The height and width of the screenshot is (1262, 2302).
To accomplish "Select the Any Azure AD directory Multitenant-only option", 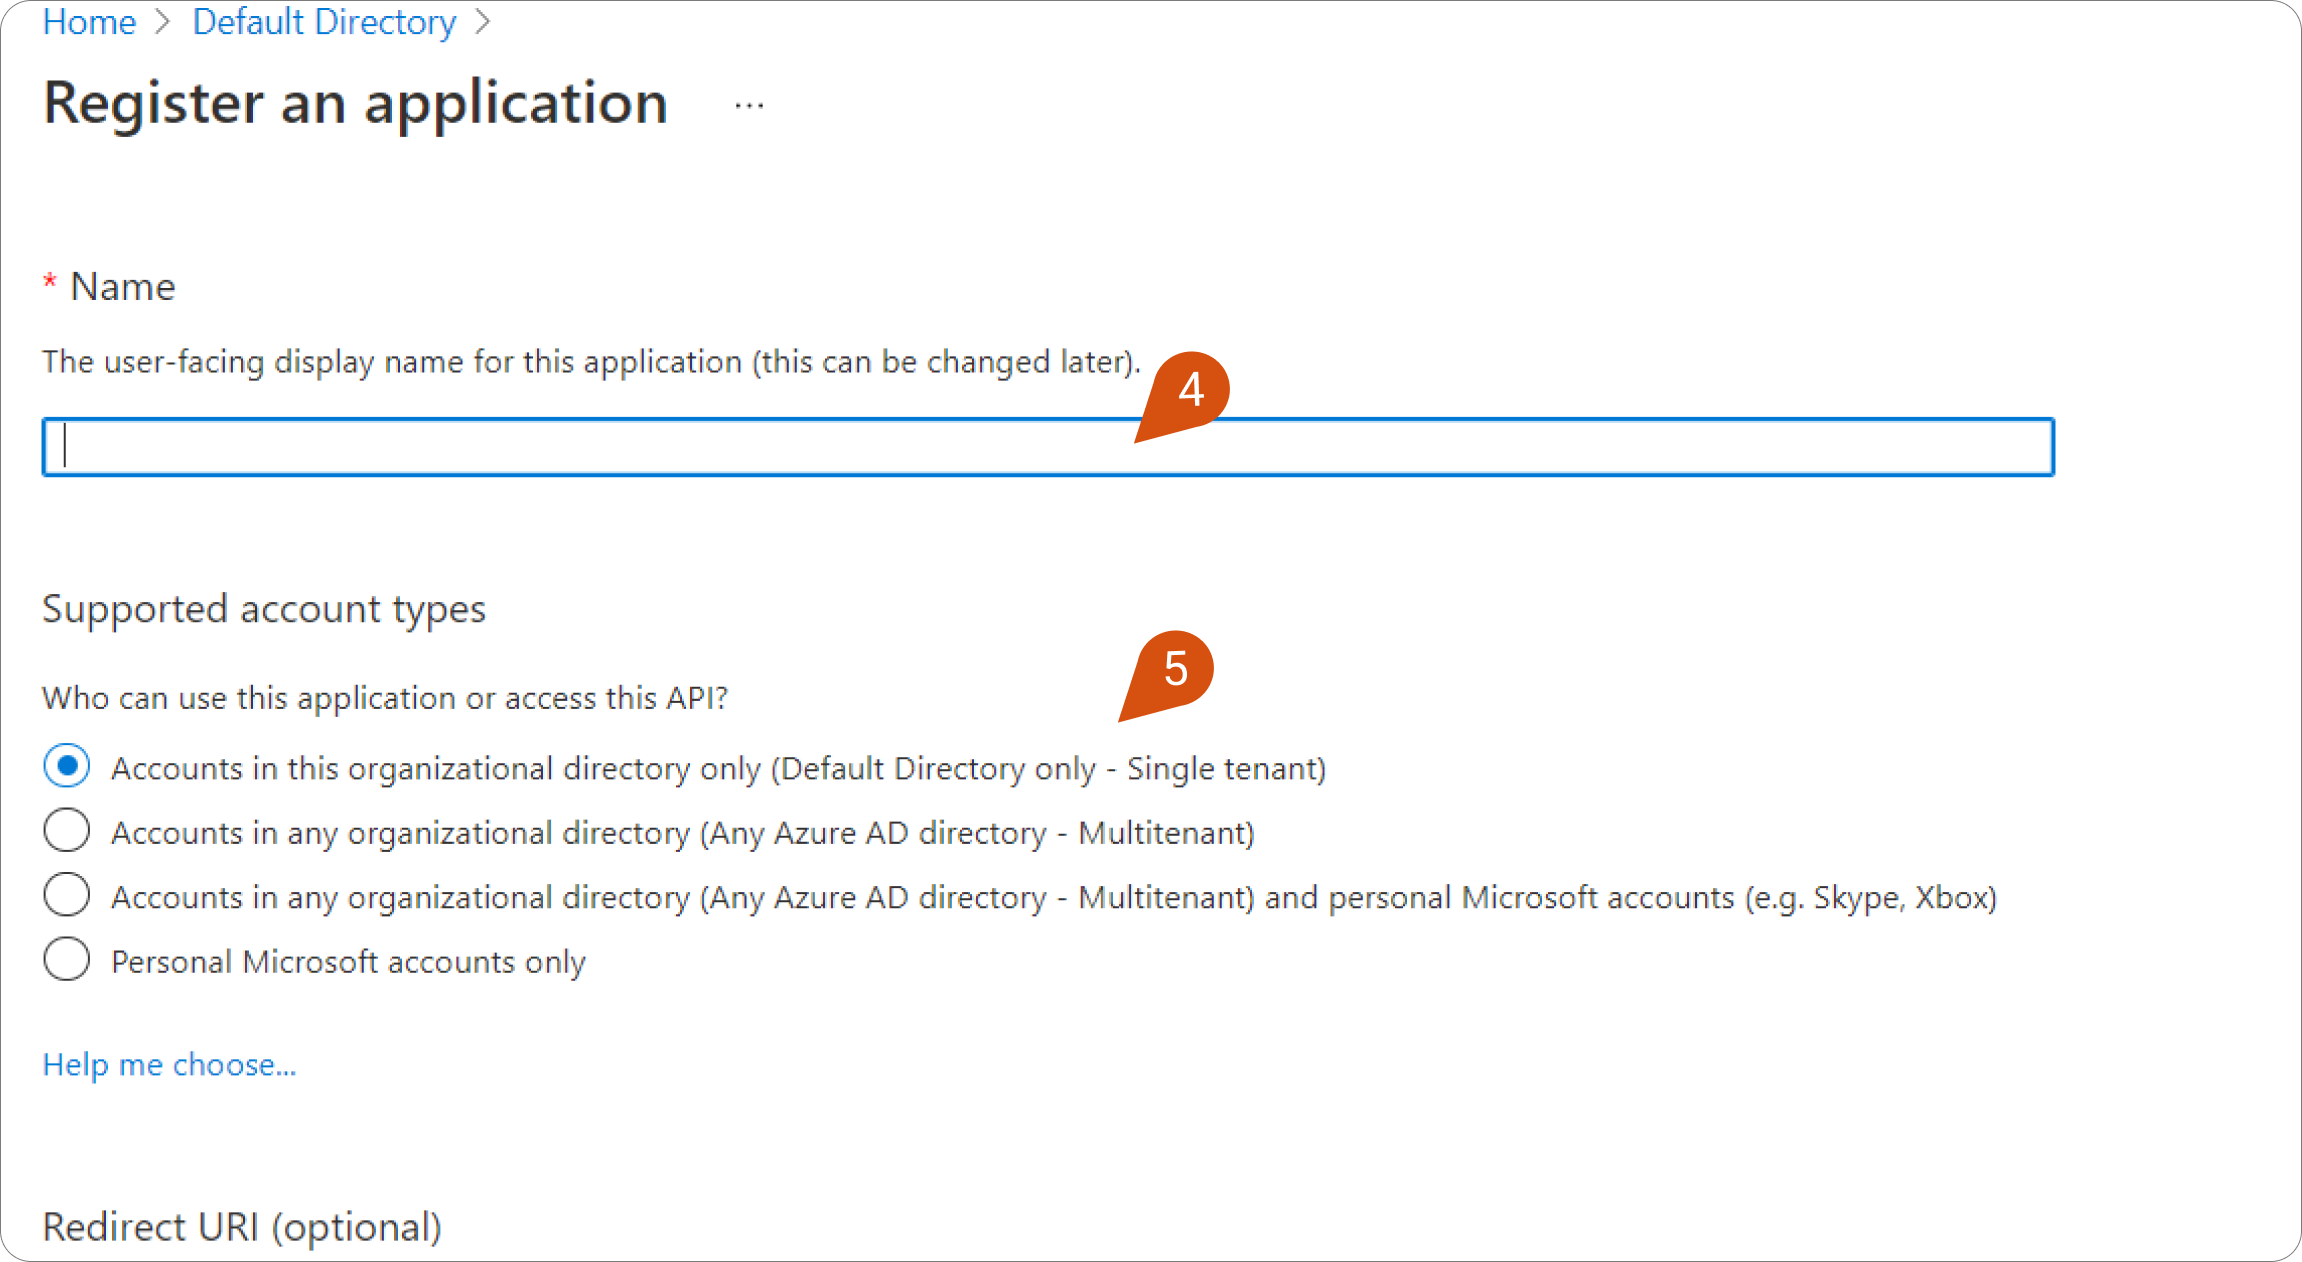I will click(67, 831).
